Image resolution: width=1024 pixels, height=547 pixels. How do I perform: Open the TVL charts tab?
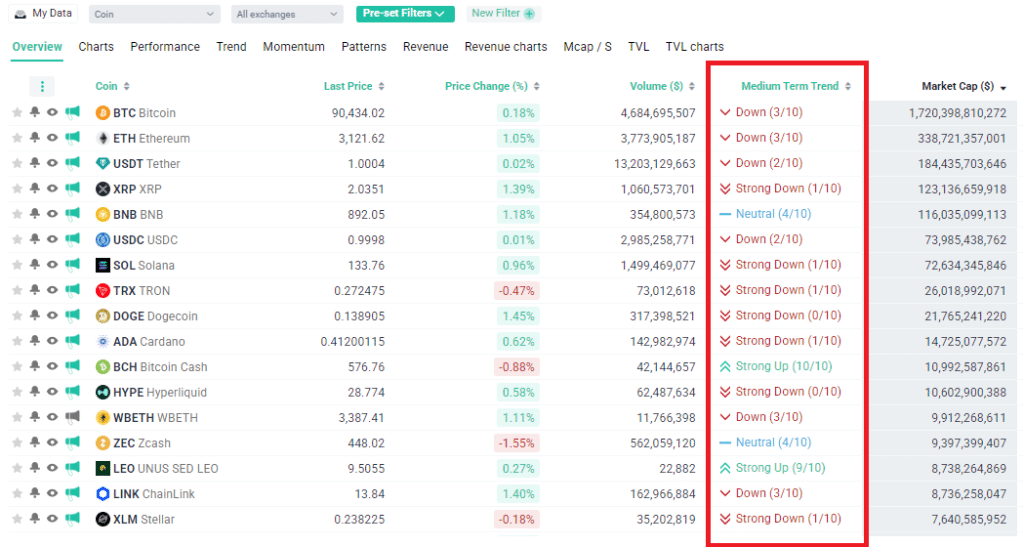(695, 47)
